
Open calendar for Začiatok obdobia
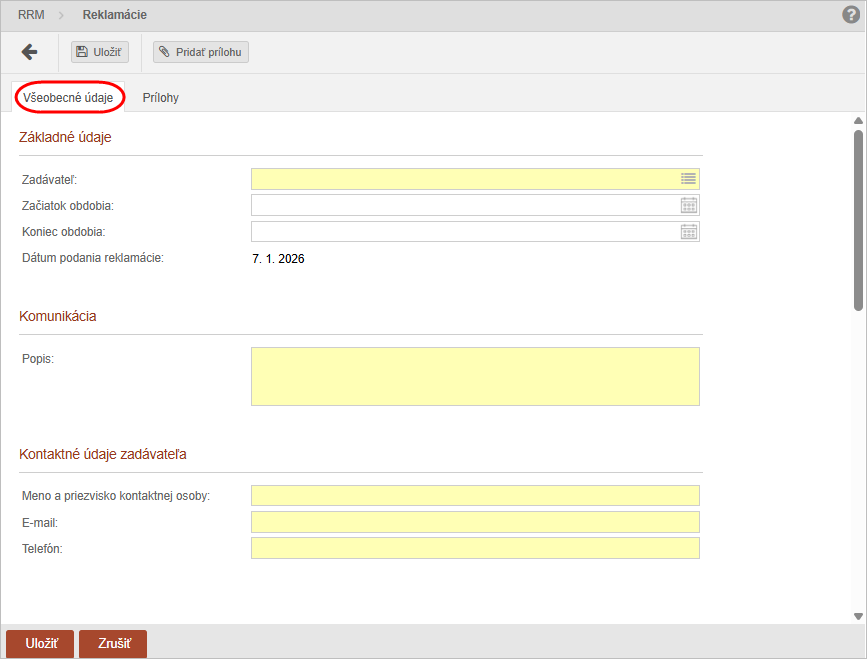688,206
